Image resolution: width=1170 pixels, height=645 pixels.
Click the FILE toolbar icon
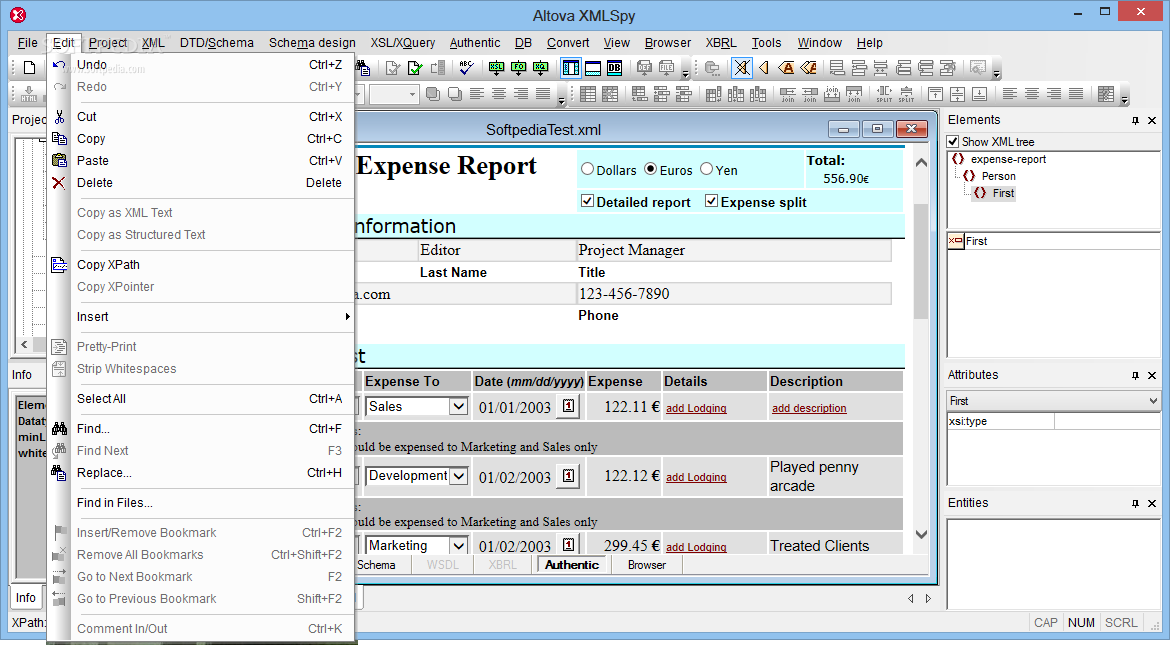coord(666,68)
